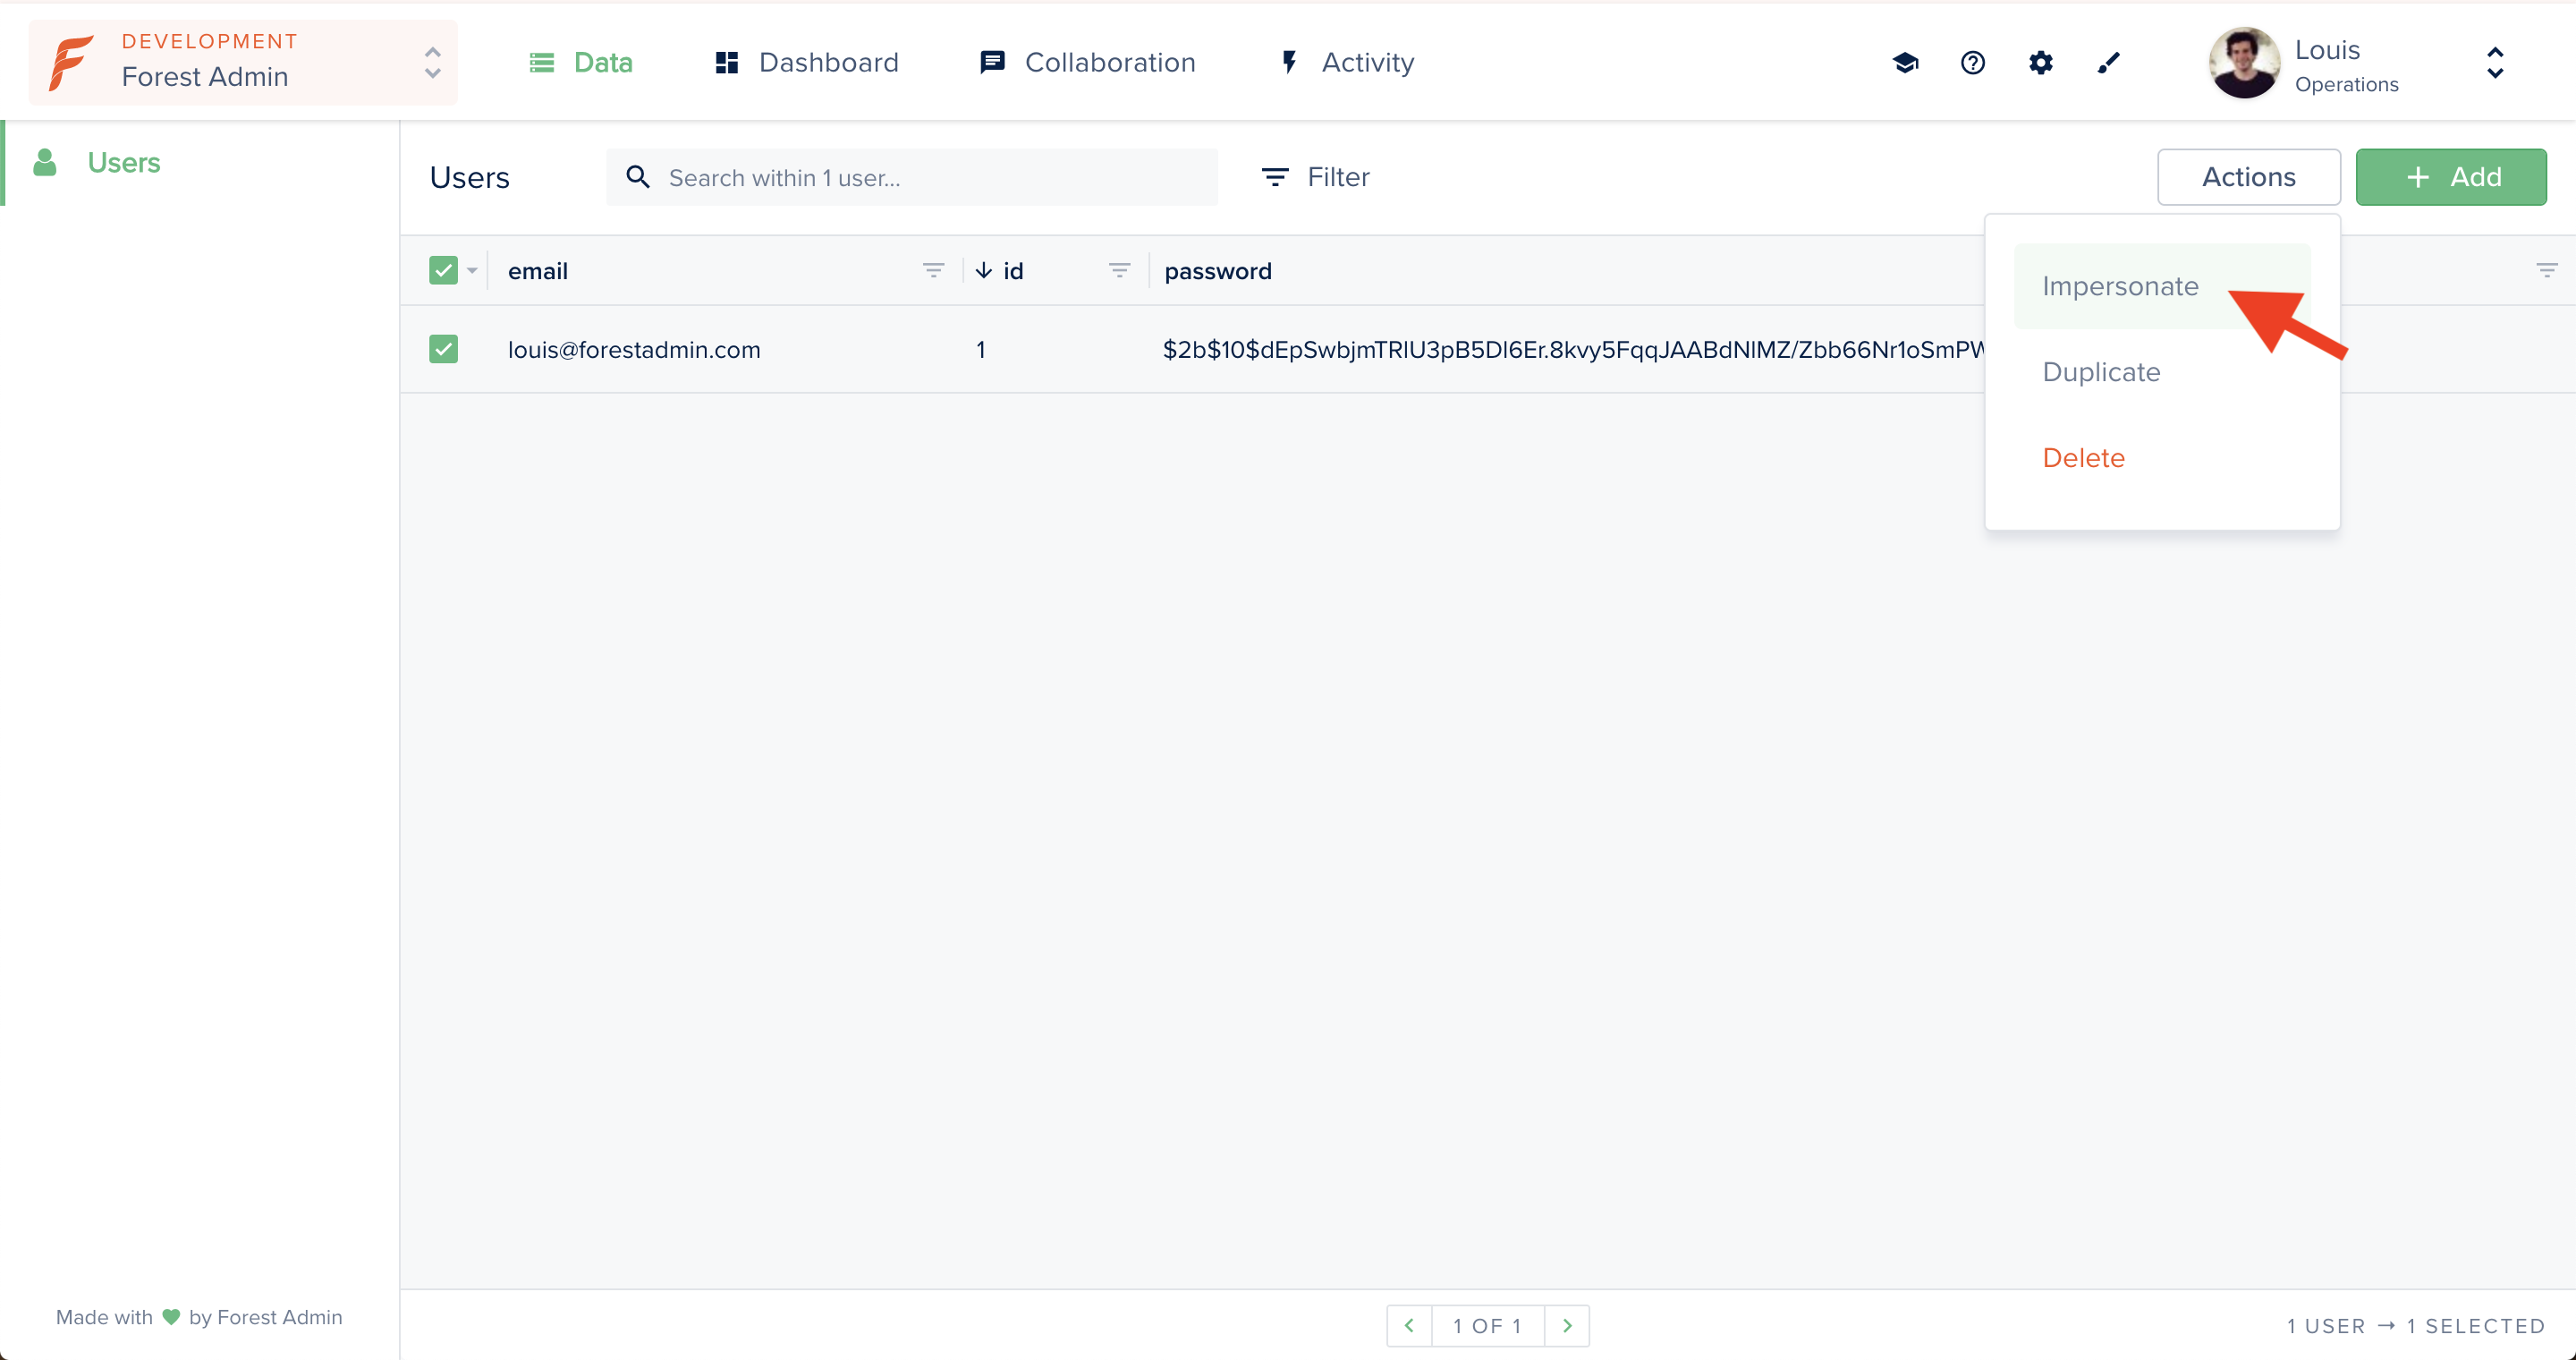
Task: Click the email column filter icon
Action: 933,270
